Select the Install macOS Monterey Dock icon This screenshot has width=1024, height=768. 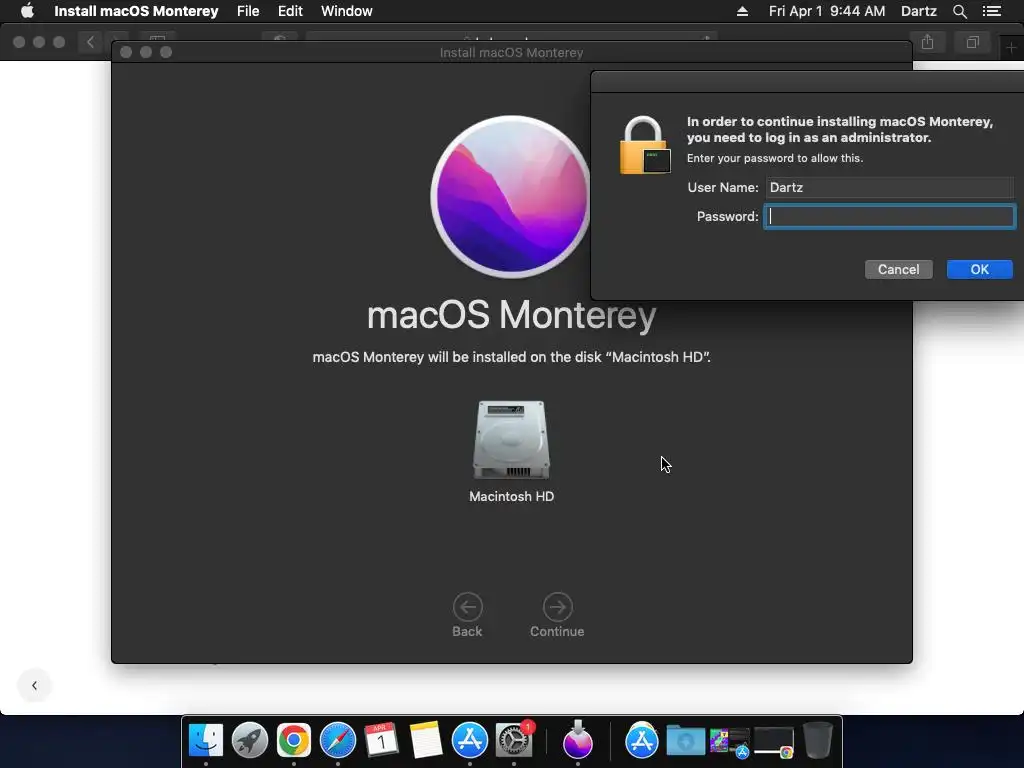point(577,740)
